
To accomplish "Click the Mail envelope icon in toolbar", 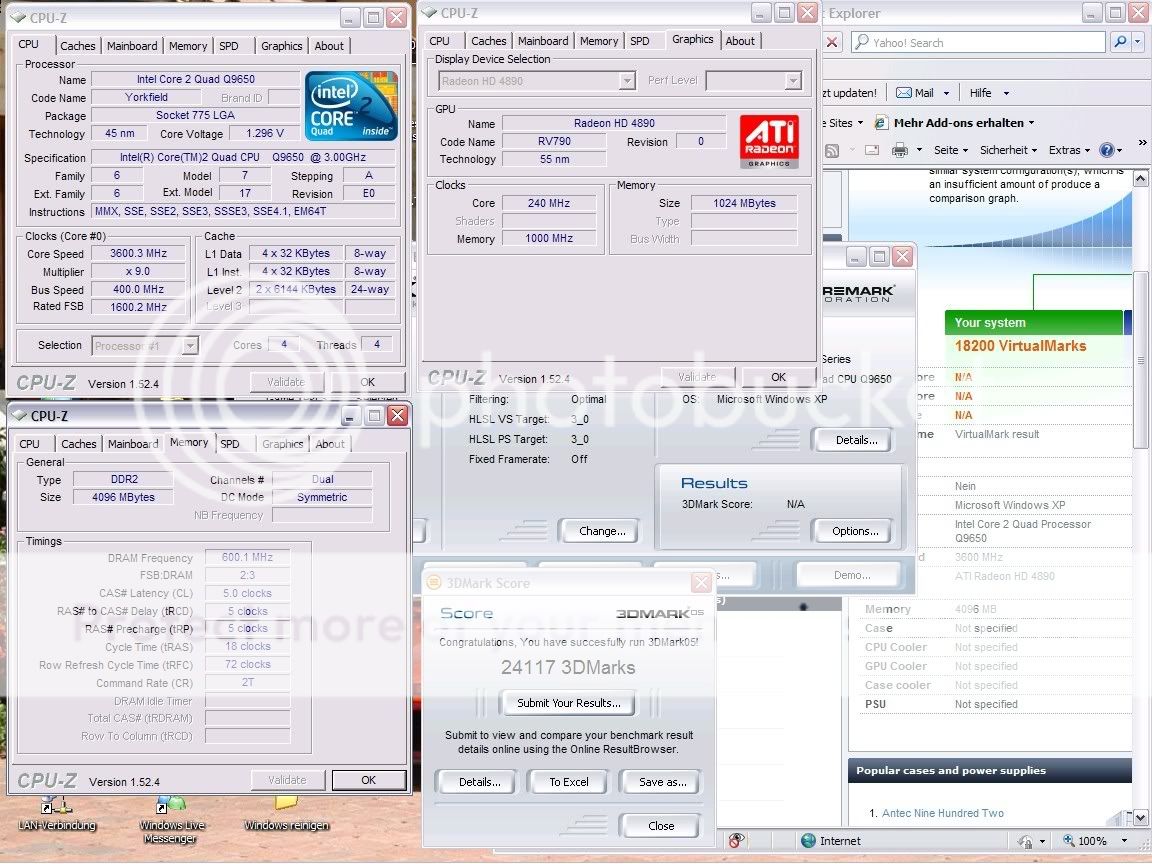I will [904, 92].
